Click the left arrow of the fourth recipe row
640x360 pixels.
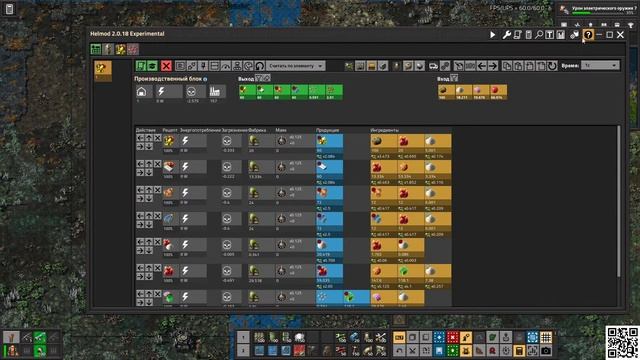[x=140, y=216]
